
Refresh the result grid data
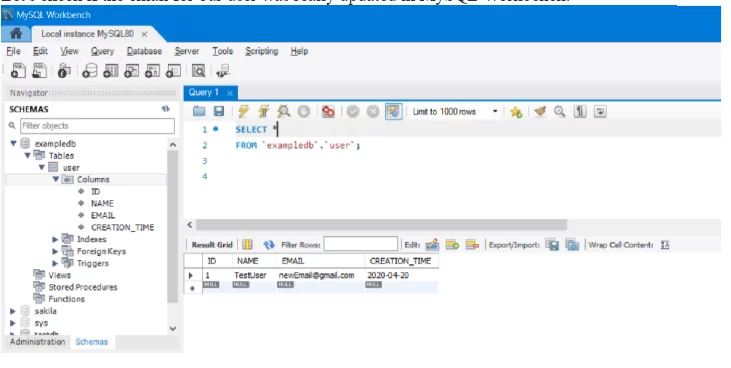pos(269,244)
